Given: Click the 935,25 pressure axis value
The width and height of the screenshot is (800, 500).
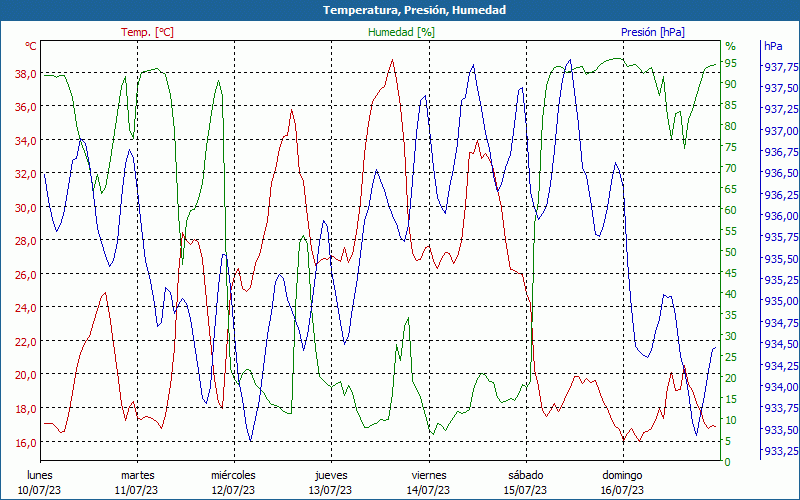Looking at the screenshot, I should coord(781,280).
